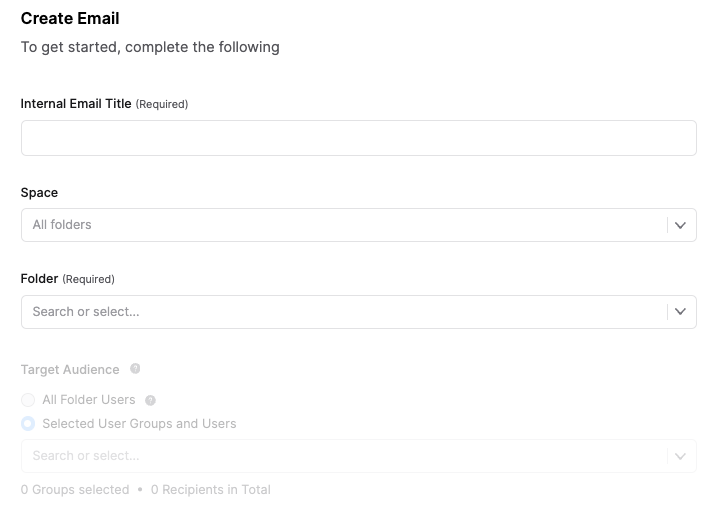
Task: Click the Target Audience heading text
Action: 70,370
